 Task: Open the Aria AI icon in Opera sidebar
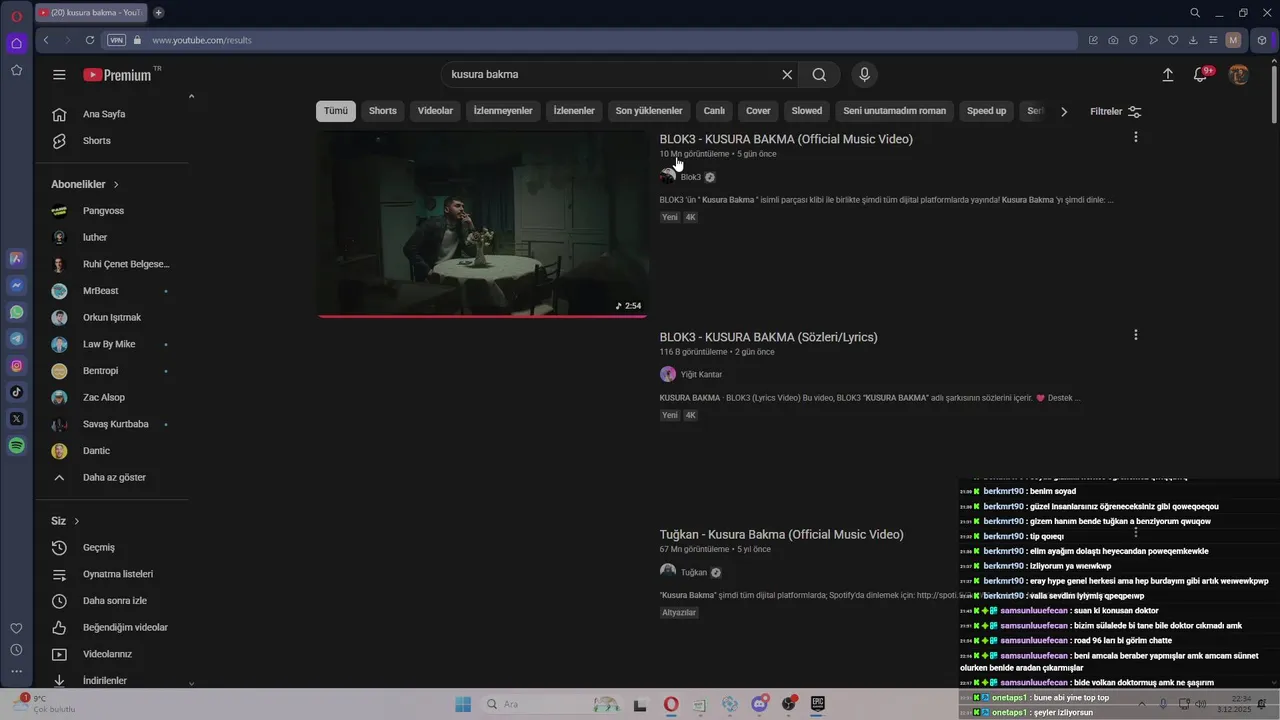click(17, 258)
